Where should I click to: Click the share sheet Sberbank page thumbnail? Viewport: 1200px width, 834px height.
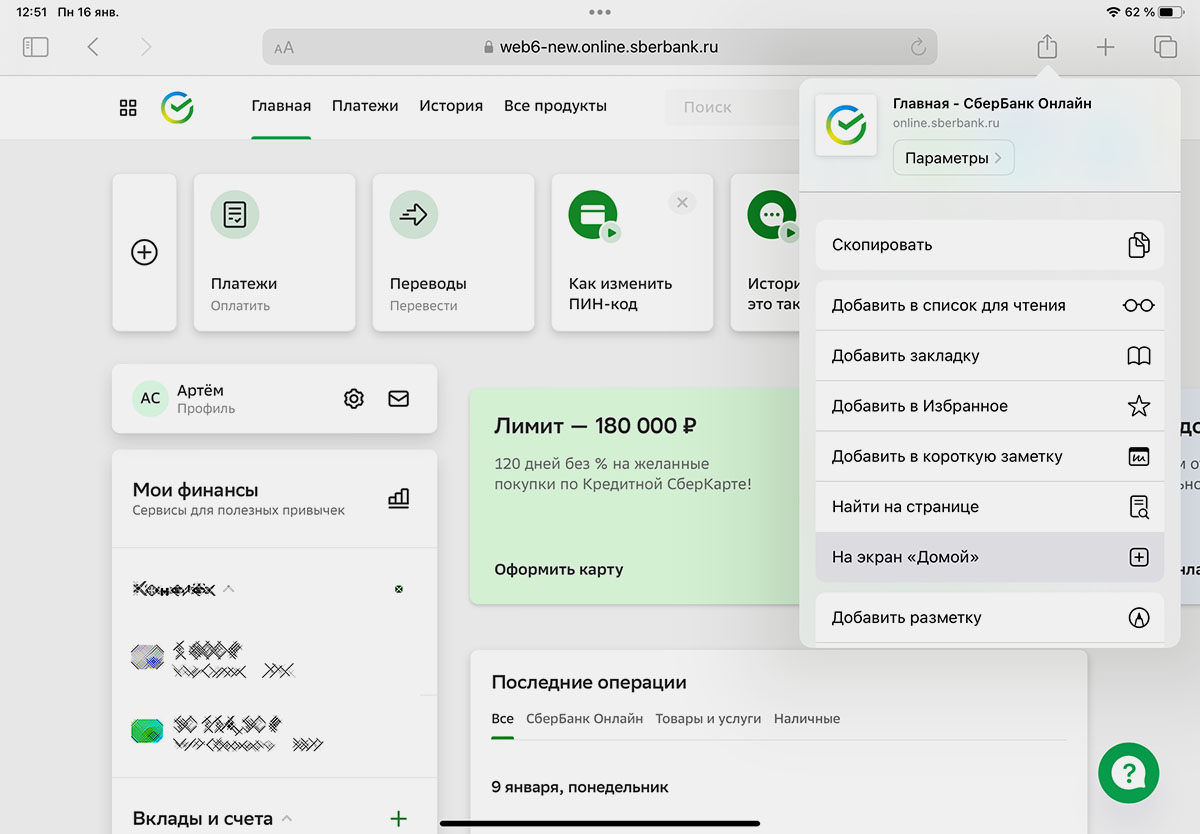point(846,125)
